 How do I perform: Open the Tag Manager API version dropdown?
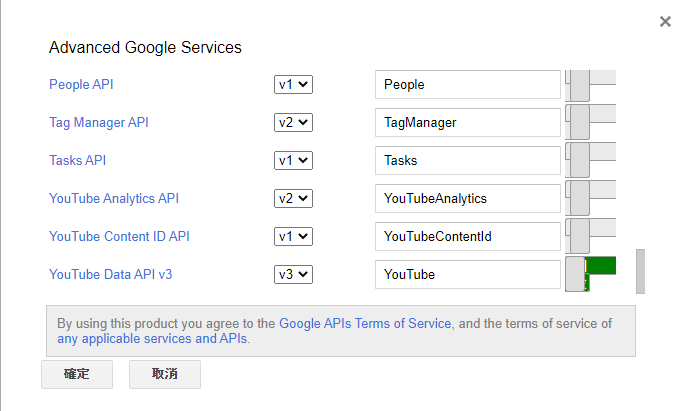pyautogui.click(x=293, y=122)
